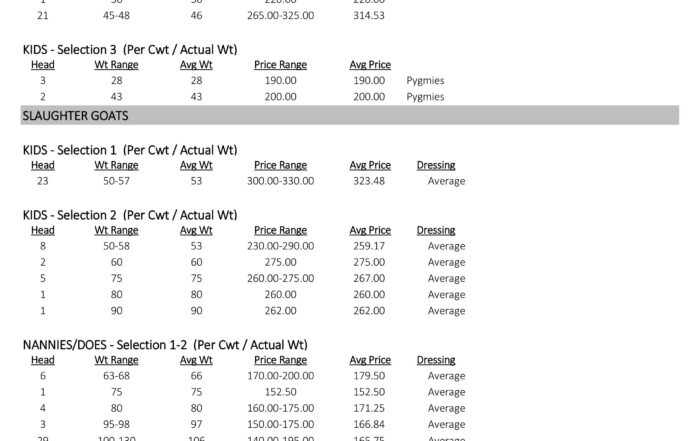Click Wt Range header in Kids Selection 2 table
The height and width of the screenshot is (441, 700).
[116, 230]
